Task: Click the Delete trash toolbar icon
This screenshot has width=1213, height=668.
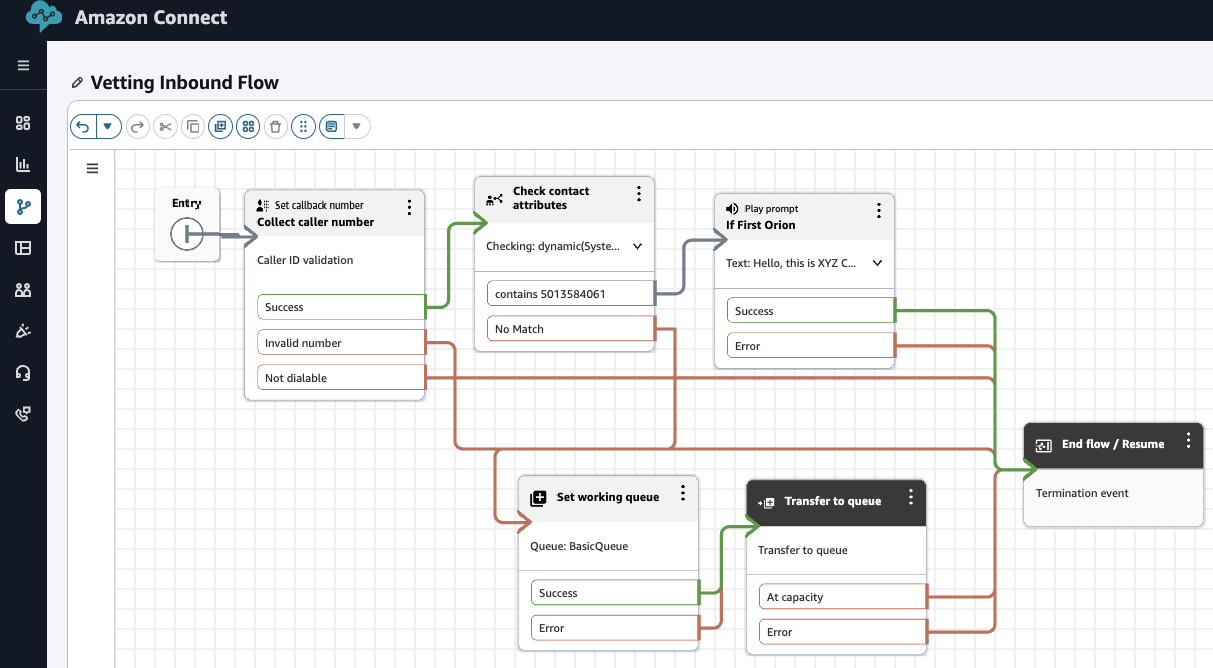Action: [x=276, y=127]
